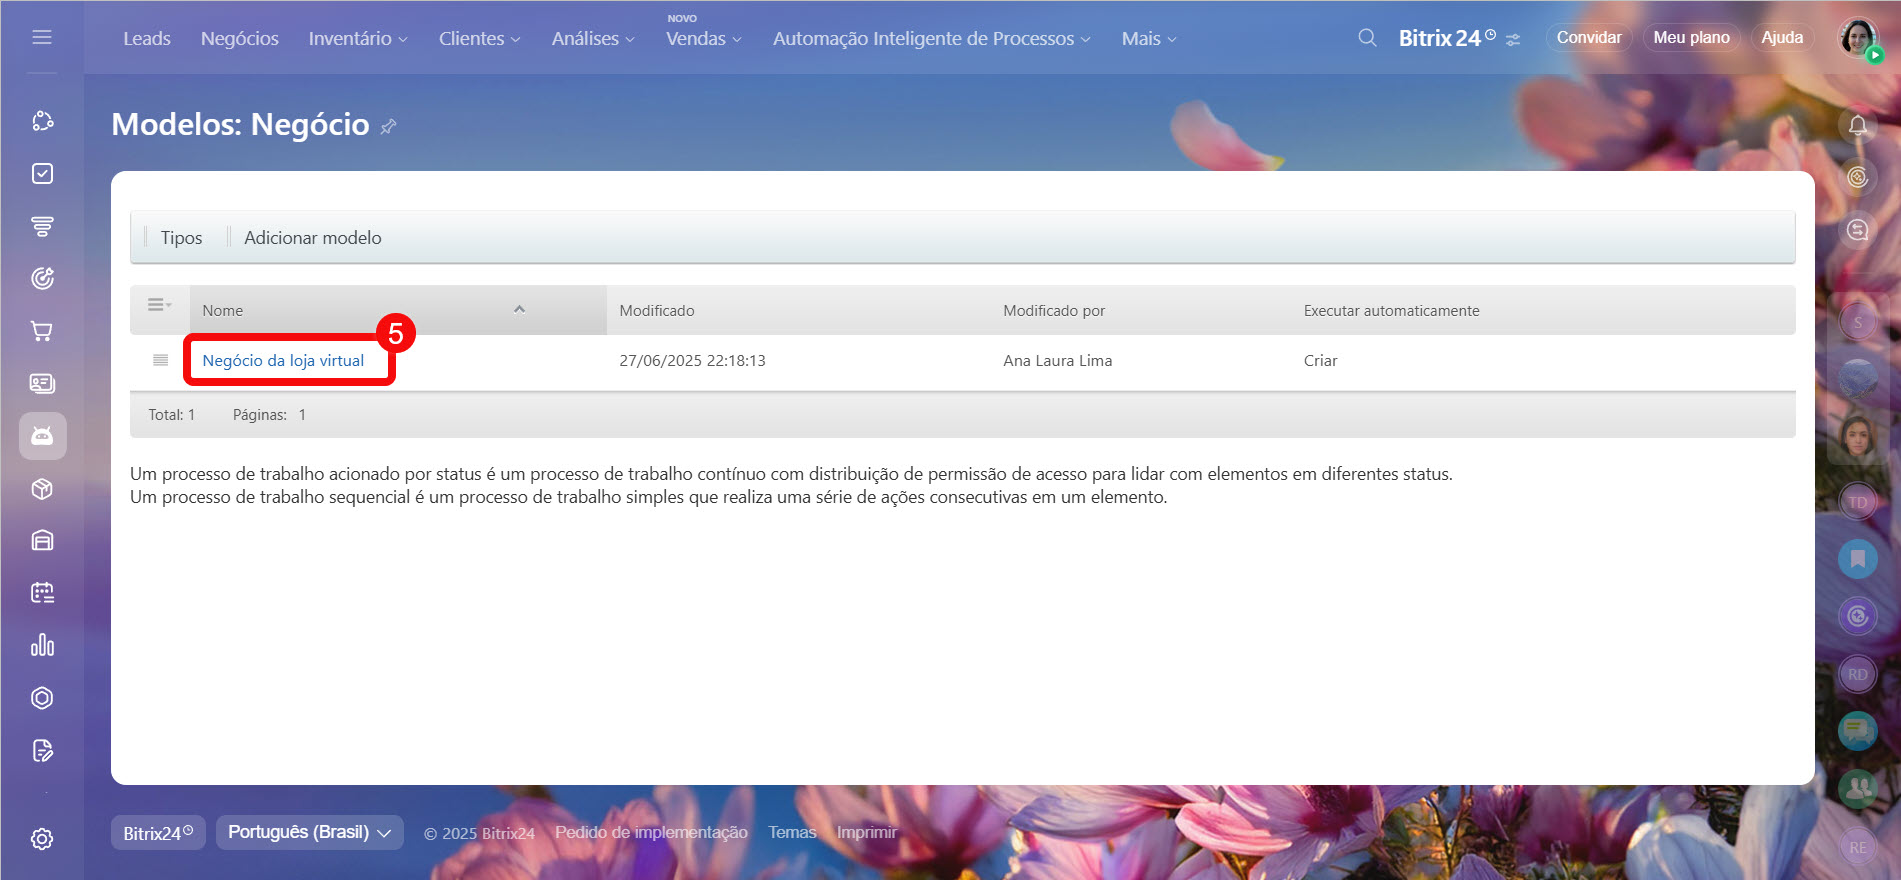
Task: Click the Ana Laura Lima cell
Action: [x=1057, y=361]
